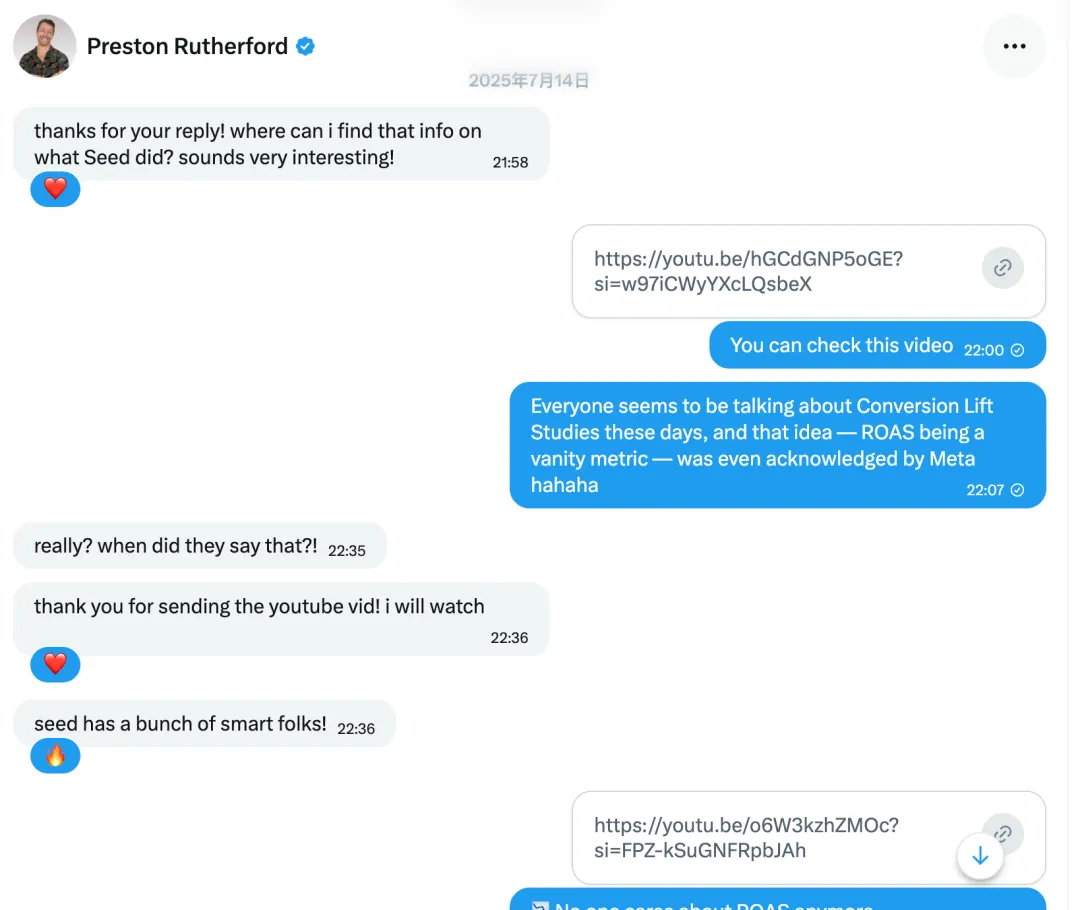
Task: Click Preston Rutherford's profile avatar
Action: 45,46
